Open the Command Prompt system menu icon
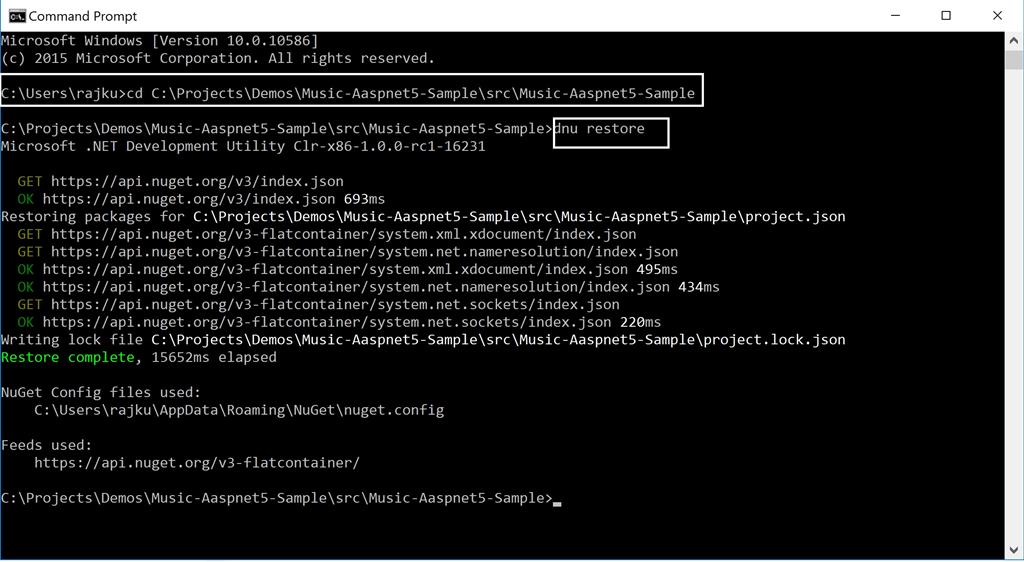 tap(17, 15)
